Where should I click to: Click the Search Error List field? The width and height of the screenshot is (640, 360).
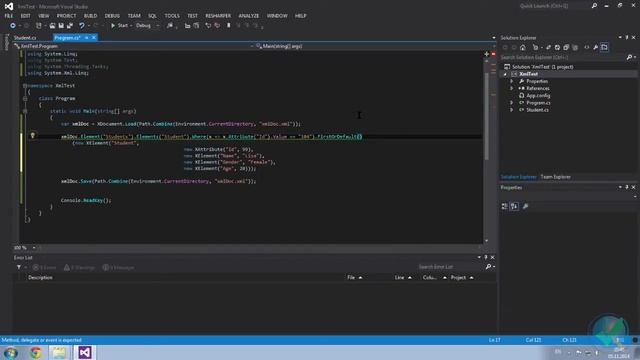(451, 267)
